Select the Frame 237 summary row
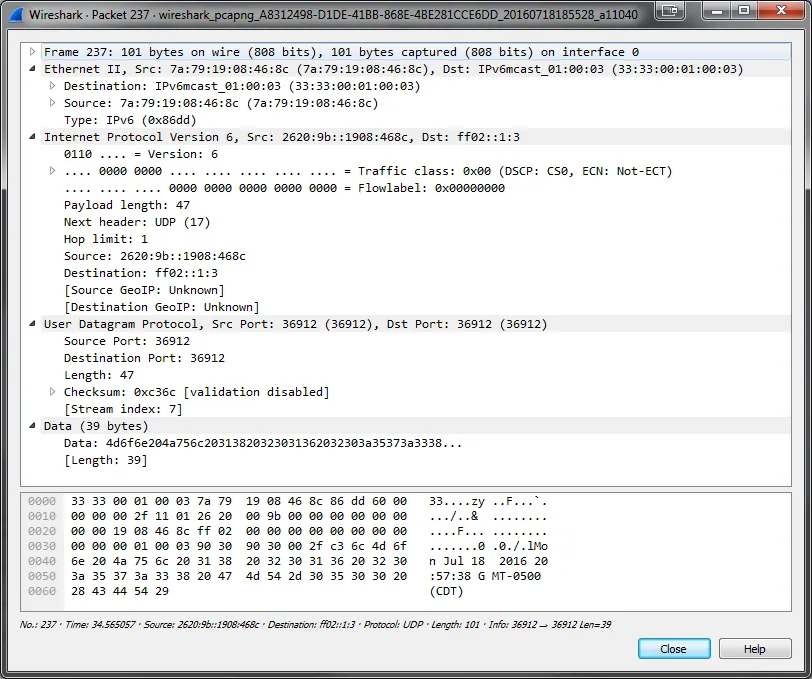The width and height of the screenshot is (812, 679). [416, 52]
